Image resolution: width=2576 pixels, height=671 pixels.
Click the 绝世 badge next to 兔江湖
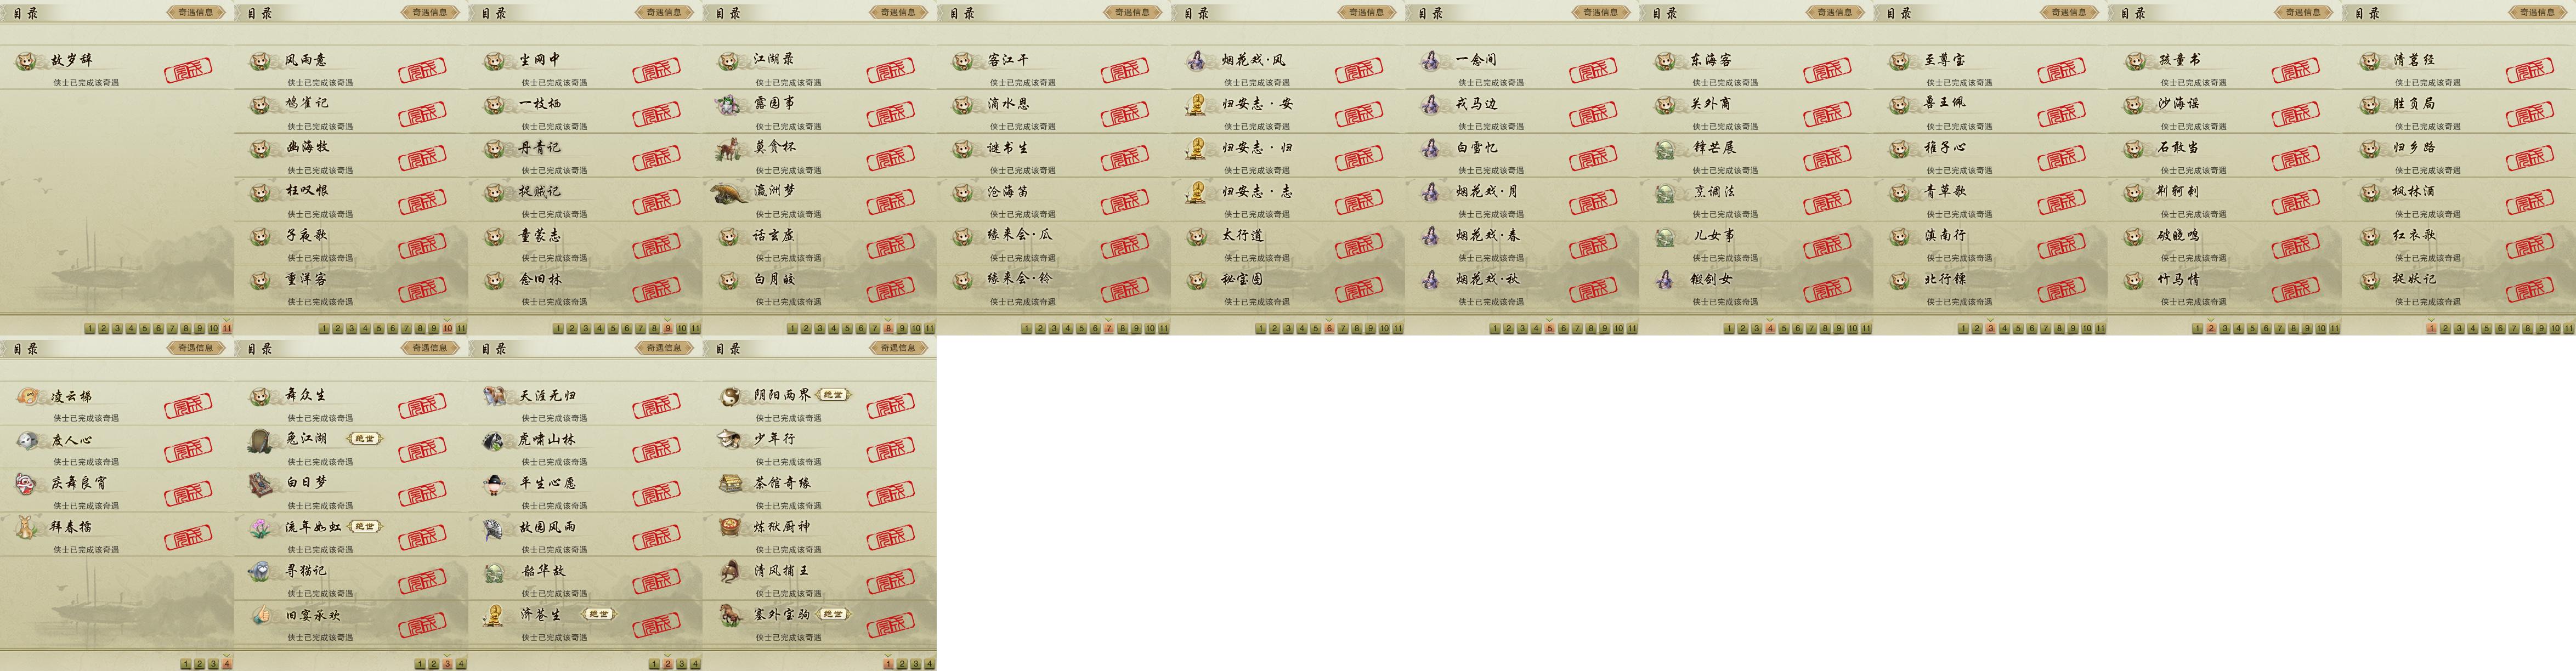click(365, 439)
